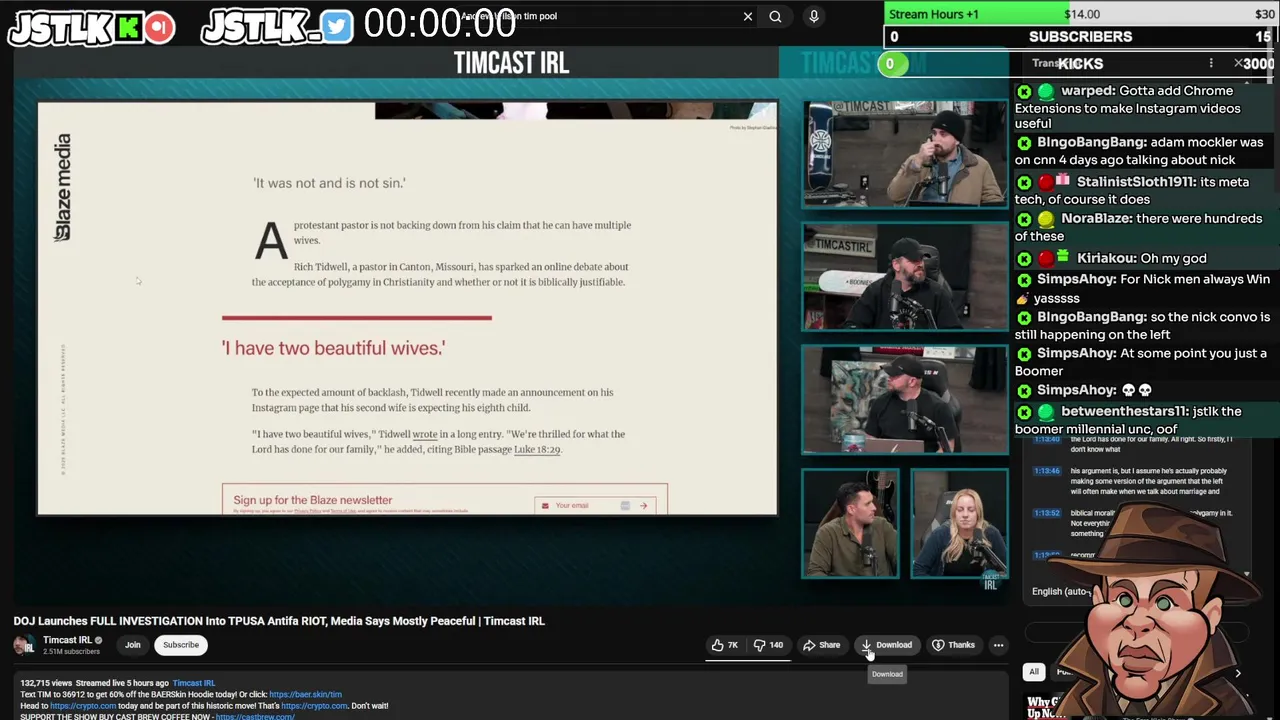Click the search magnifier icon
This screenshot has width=1280, height=720.
(x=775, y=16)
